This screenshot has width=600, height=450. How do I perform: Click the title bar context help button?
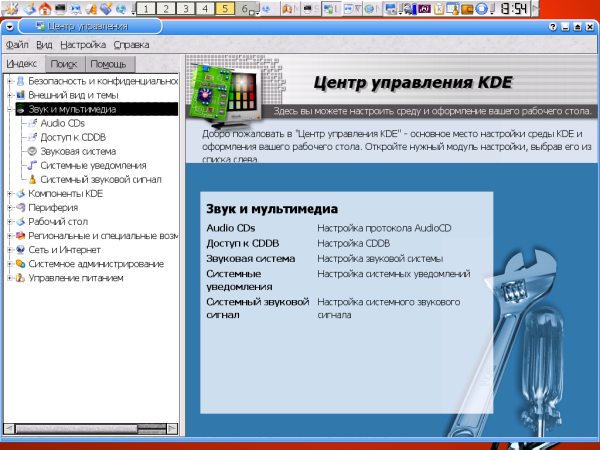(553, 27)
